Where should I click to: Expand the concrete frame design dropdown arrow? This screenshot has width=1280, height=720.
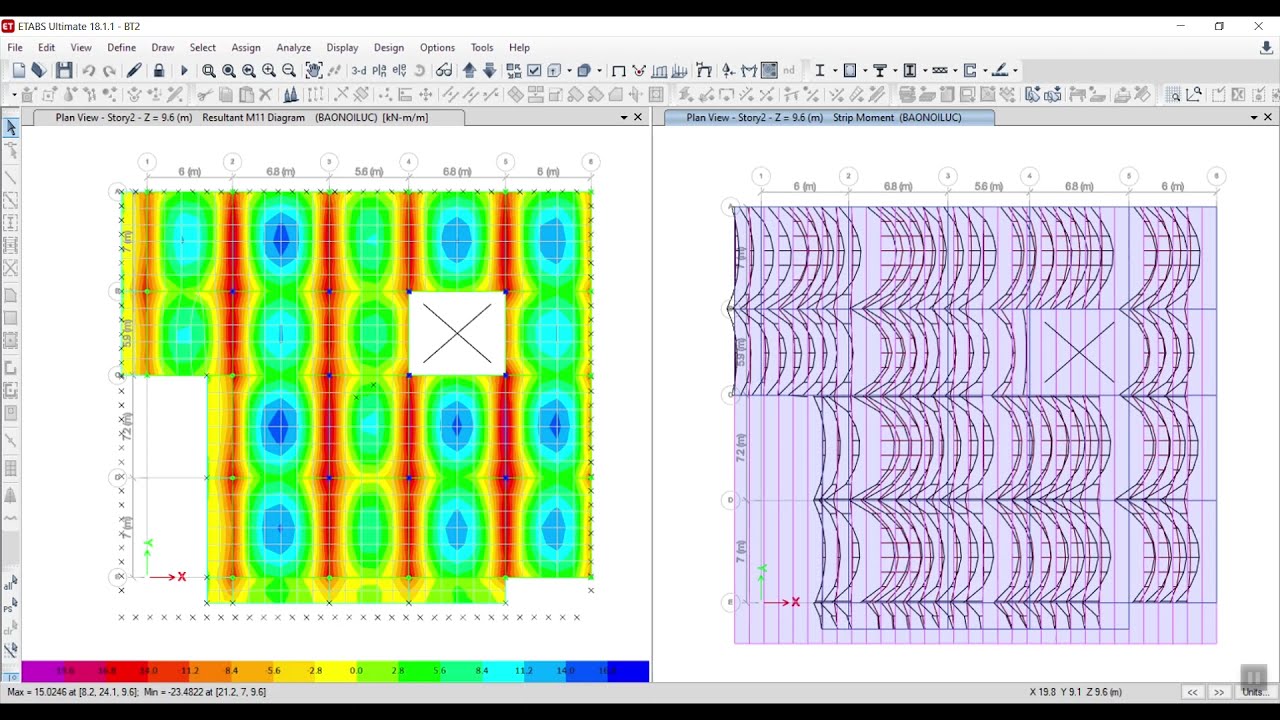pyautogui.click(x=924, y=70)
